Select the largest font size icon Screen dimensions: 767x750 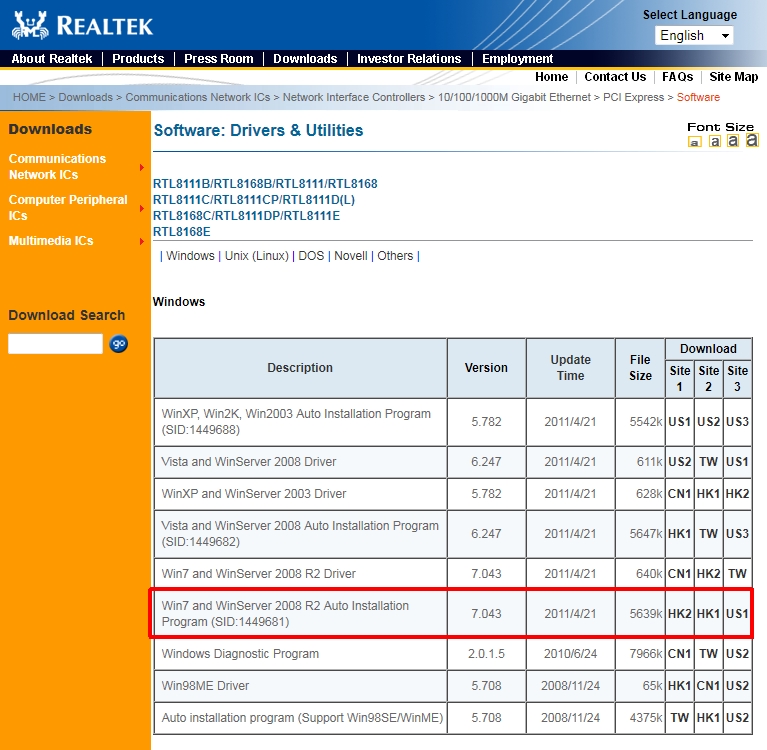click(752, 140)
